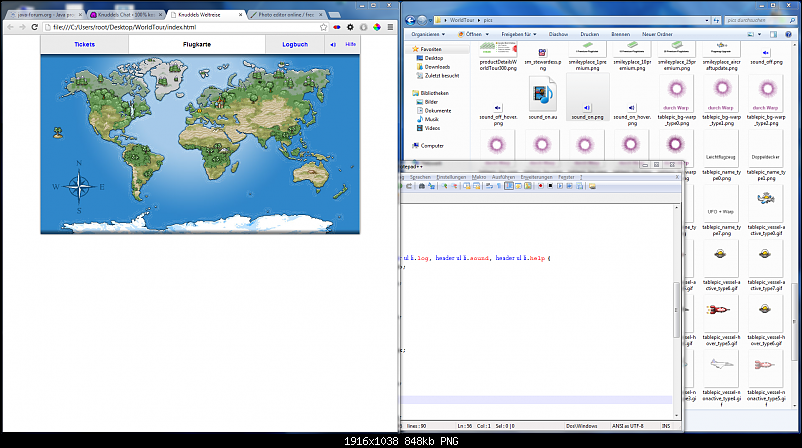Click the colorful wheel extension icon in Chrome
802x448 pixels.
[377, 27]
